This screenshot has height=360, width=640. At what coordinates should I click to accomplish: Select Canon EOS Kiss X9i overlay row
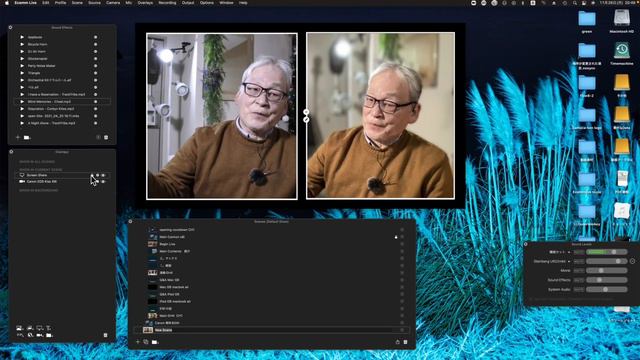coord(62,182)
